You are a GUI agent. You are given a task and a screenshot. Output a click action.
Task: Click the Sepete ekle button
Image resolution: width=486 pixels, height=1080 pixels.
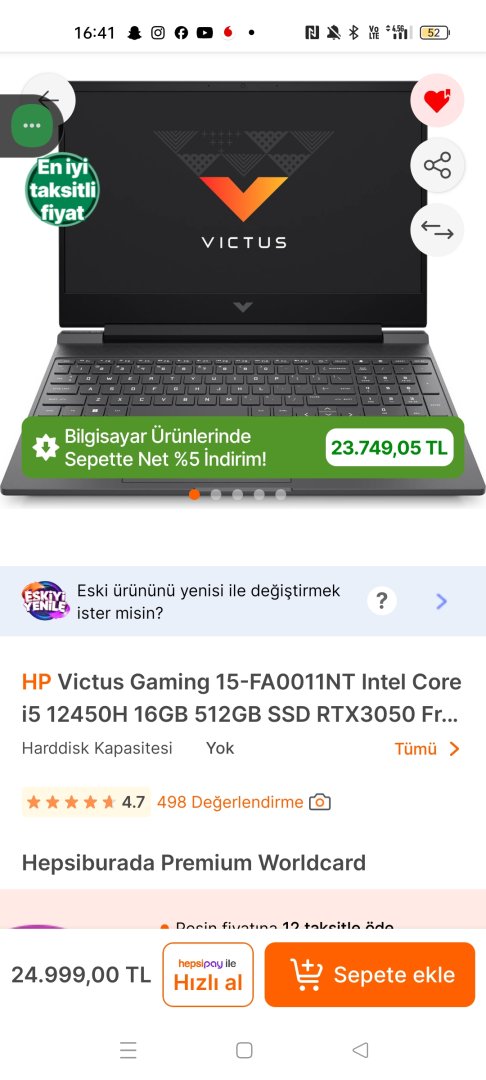click(370, 975)
